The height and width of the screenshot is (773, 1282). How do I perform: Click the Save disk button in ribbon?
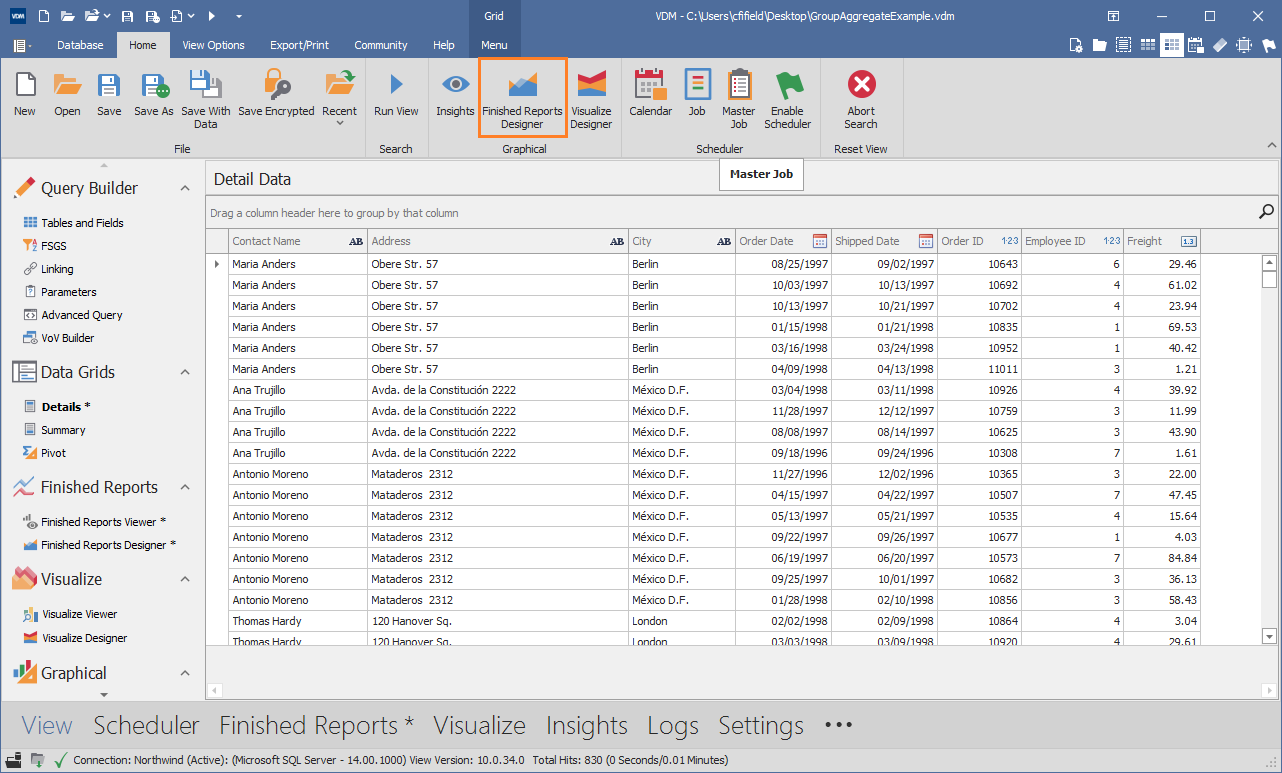[x=109, y=95]
